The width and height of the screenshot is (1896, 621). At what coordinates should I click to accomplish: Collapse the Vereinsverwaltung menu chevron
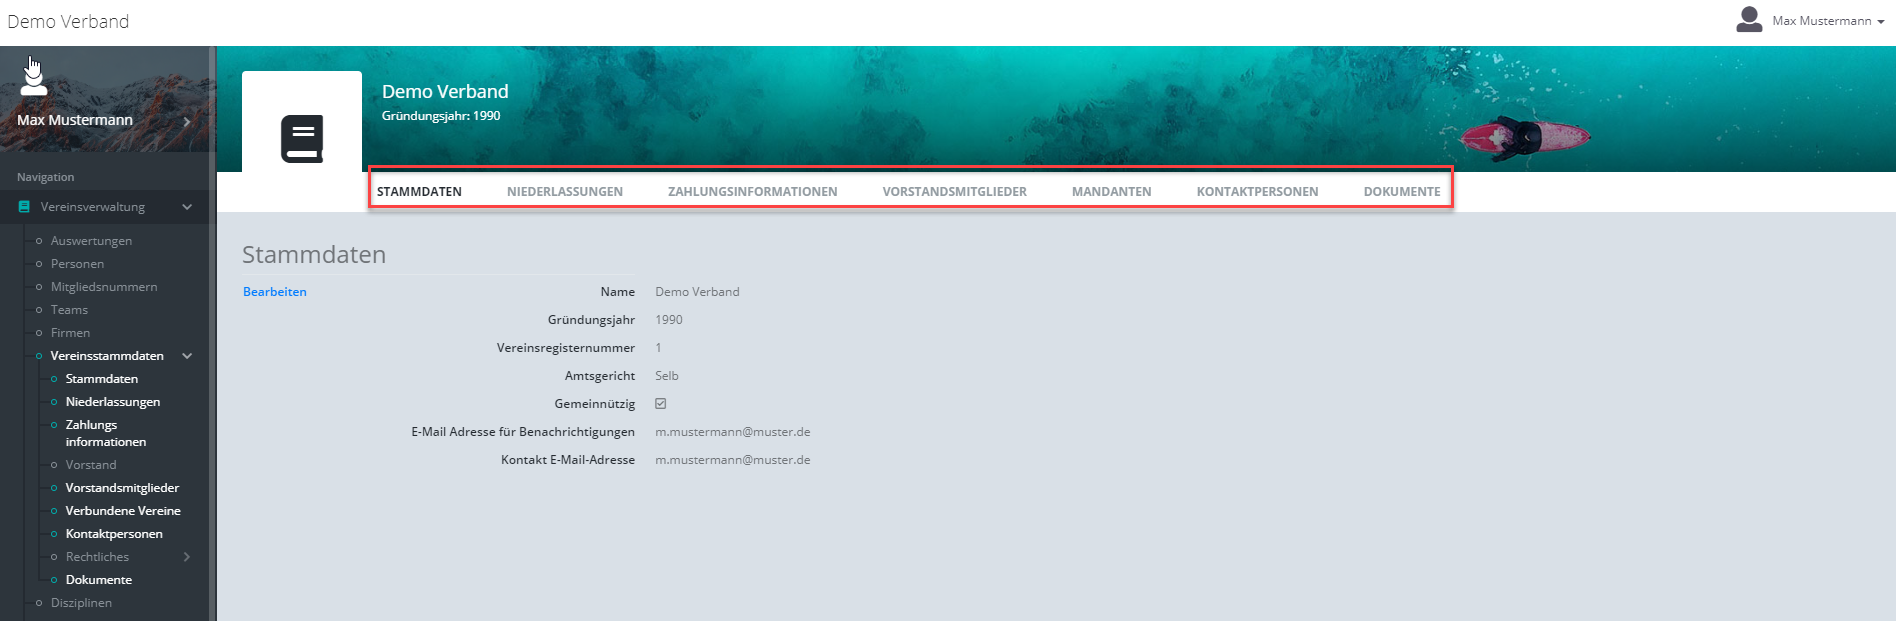187,207
